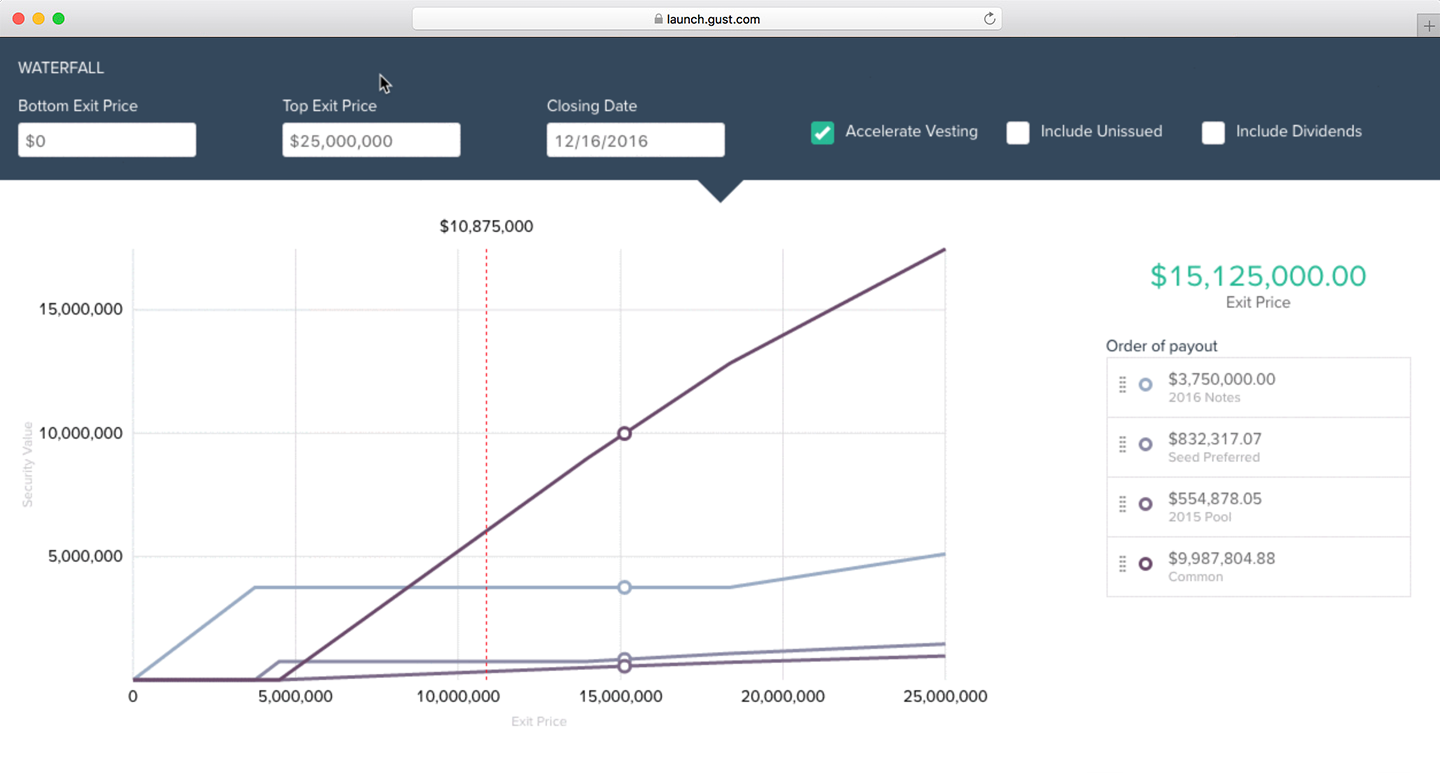The width and height of the screenshot is (1440, 773).
Task: Open a new browser tab with plus
Action: [1428, 27]
